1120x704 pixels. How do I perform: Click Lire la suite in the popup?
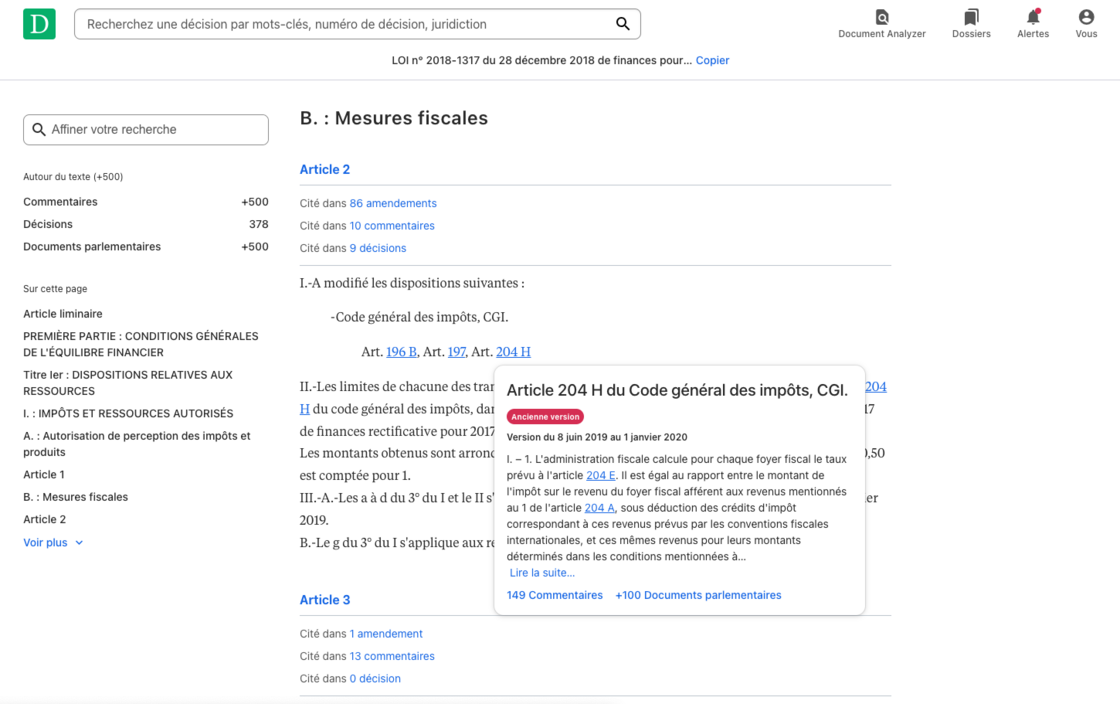coord(542,573)
